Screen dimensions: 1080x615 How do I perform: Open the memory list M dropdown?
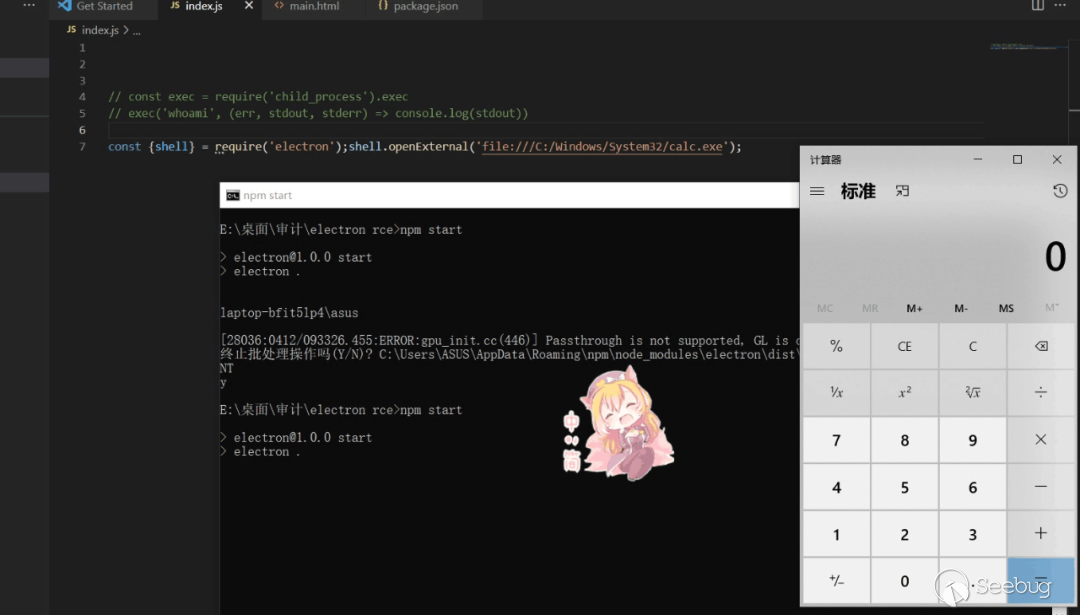1051,308
